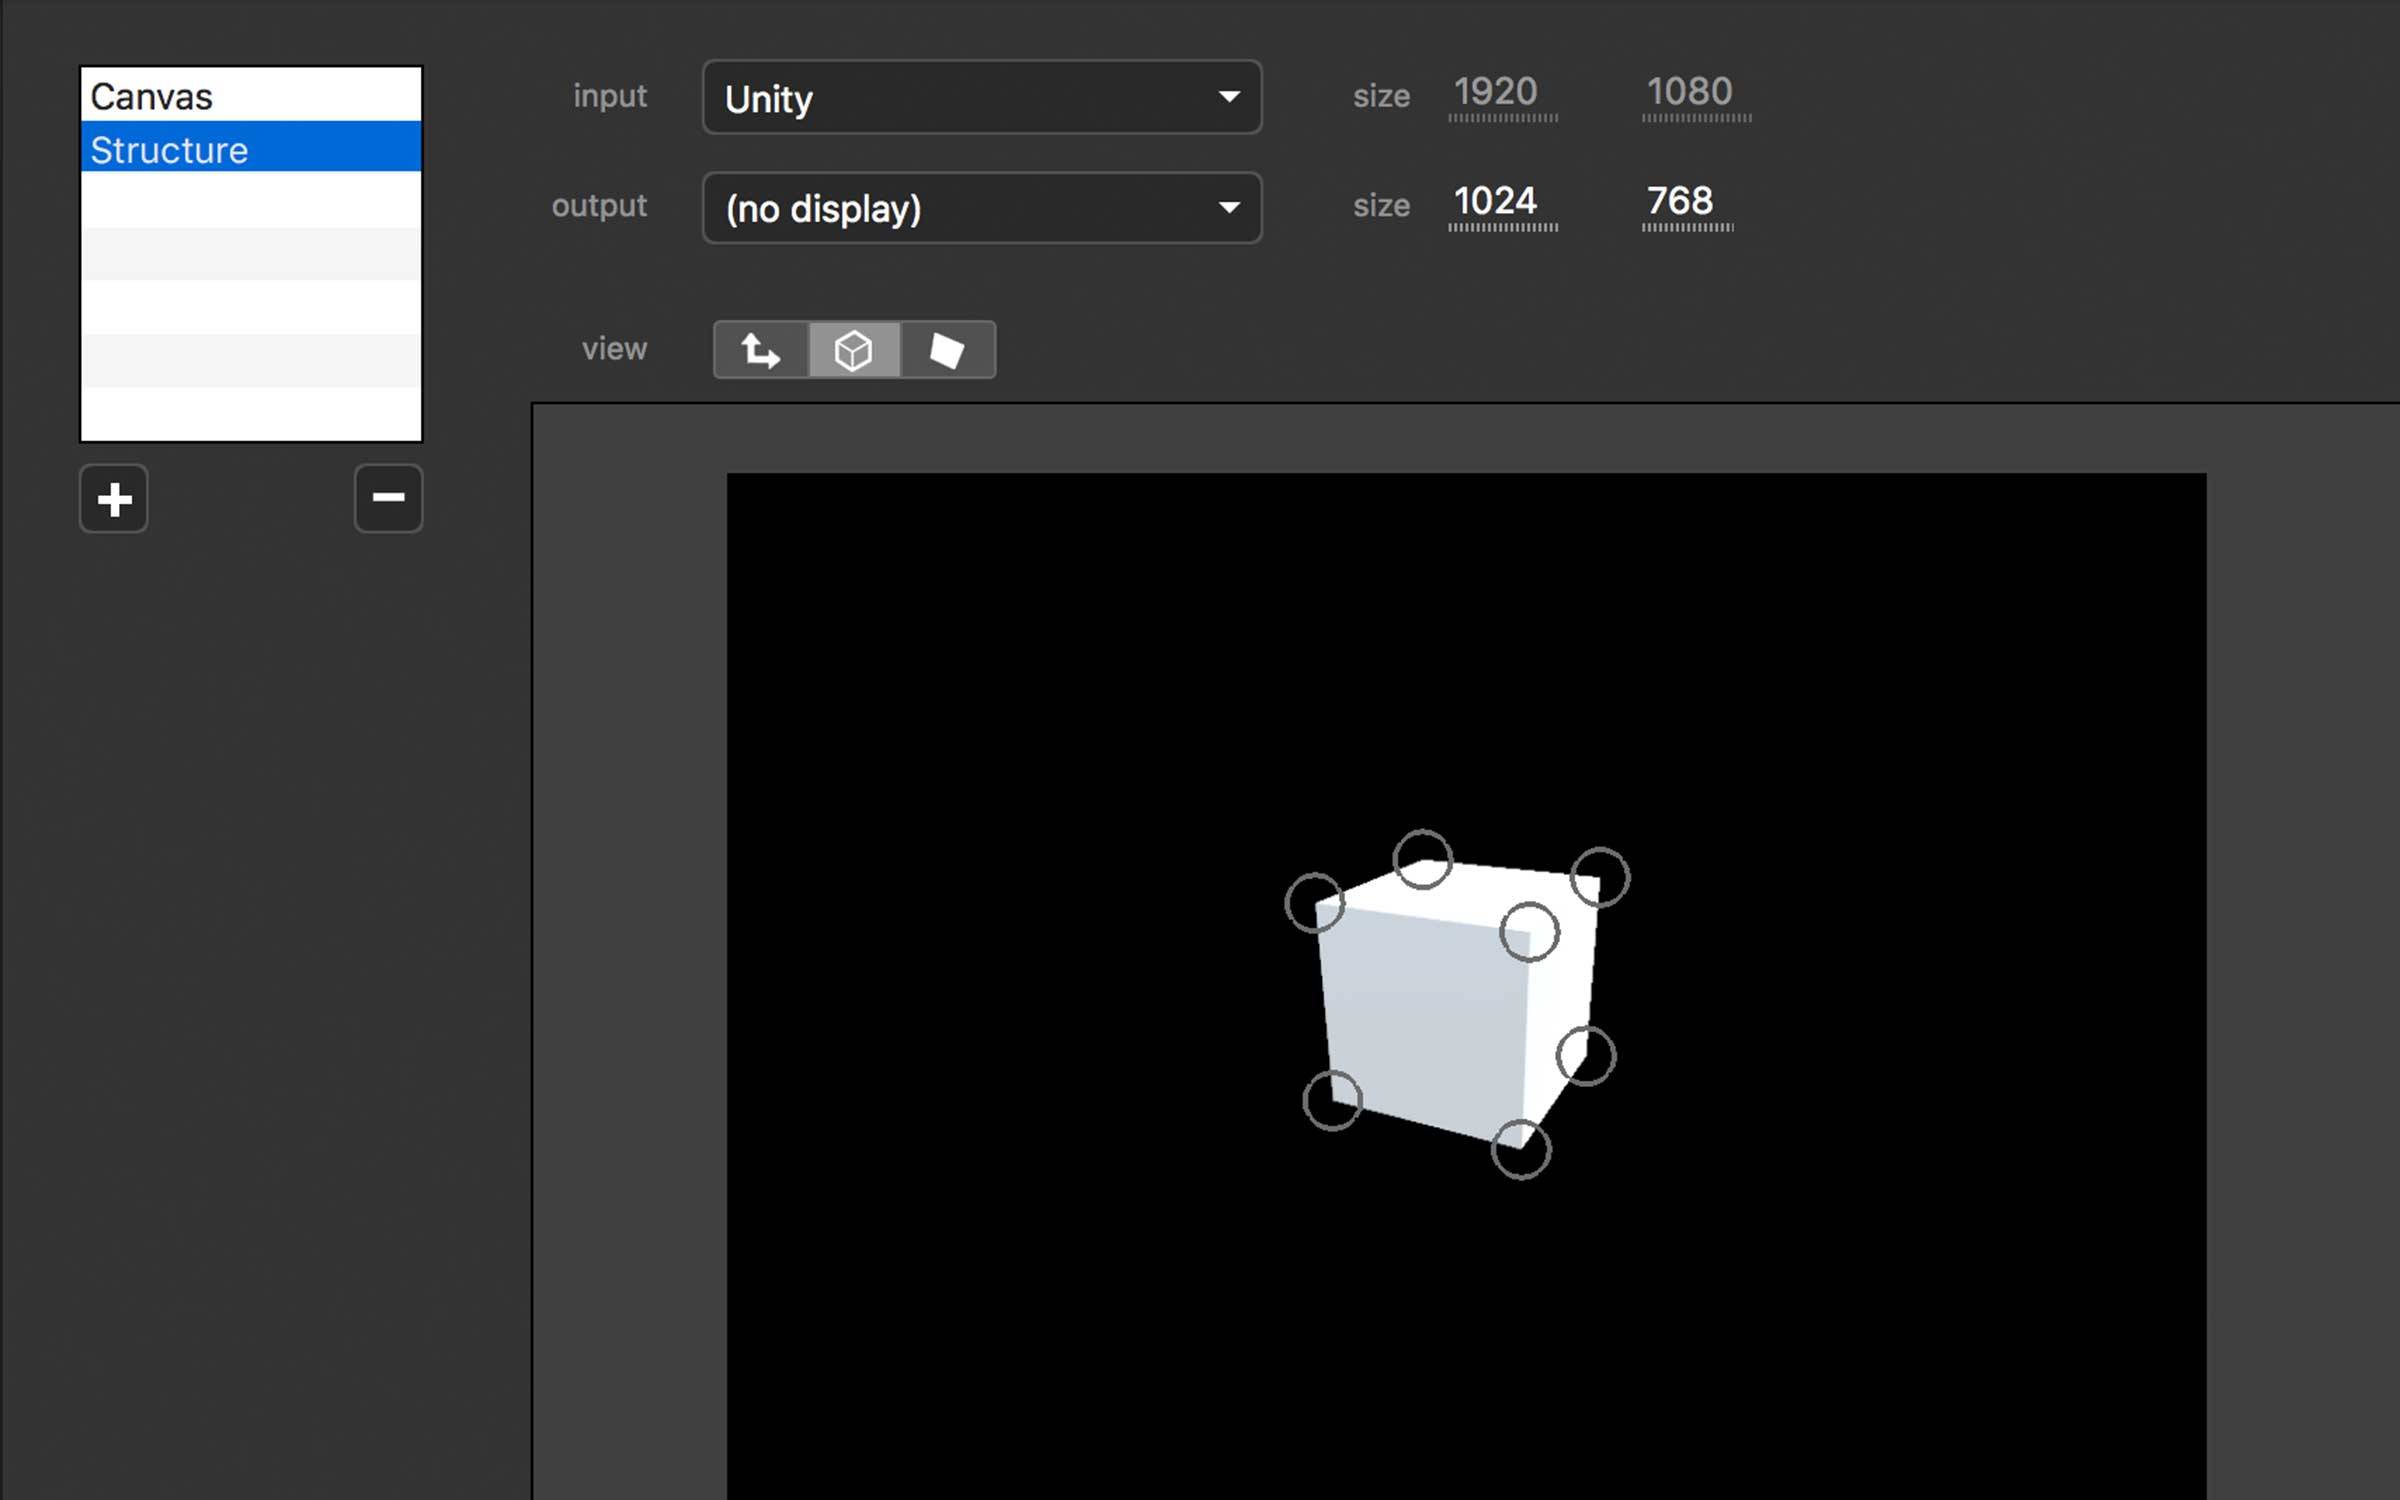
Task: Click the bottom-left corner handle of the cube
Action: (1332, 1100)
